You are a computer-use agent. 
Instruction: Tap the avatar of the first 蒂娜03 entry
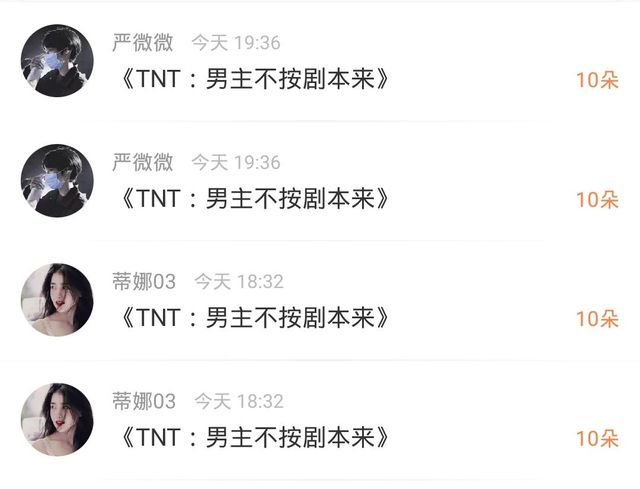[x=57, y=300]
